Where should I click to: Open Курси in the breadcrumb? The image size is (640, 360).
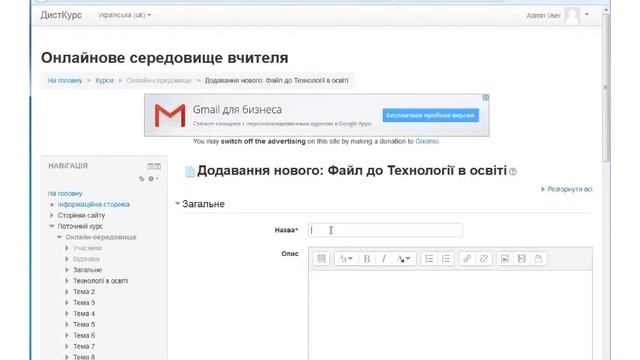point(104,80)
